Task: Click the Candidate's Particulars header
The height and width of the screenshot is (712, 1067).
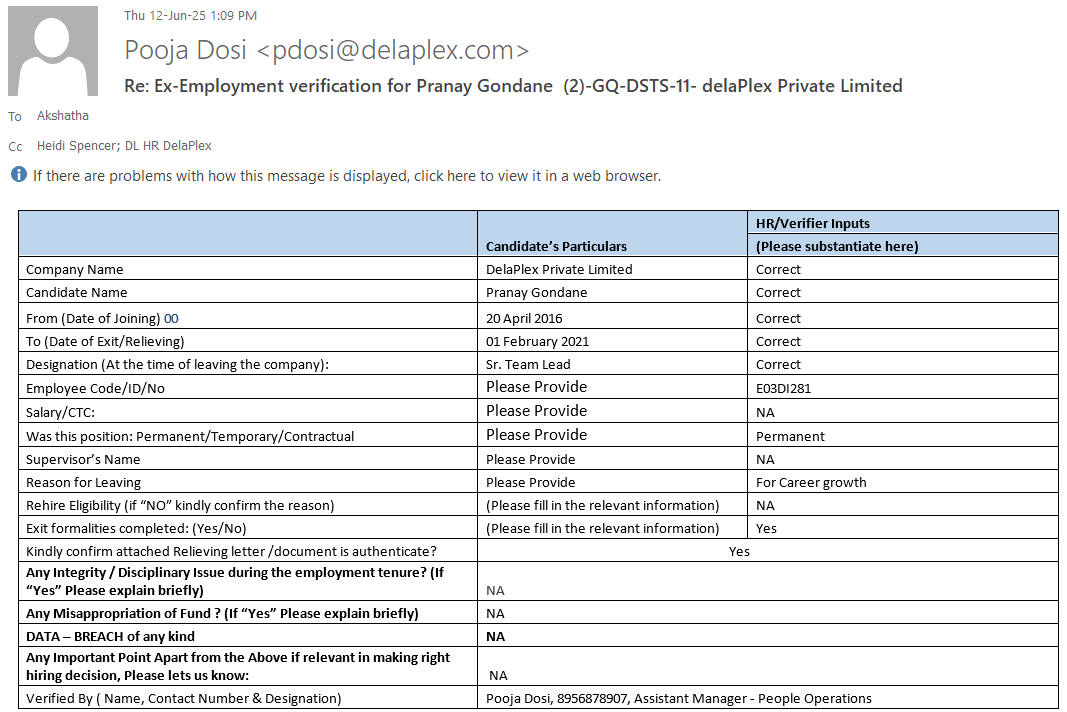Action: coord(556,246)
